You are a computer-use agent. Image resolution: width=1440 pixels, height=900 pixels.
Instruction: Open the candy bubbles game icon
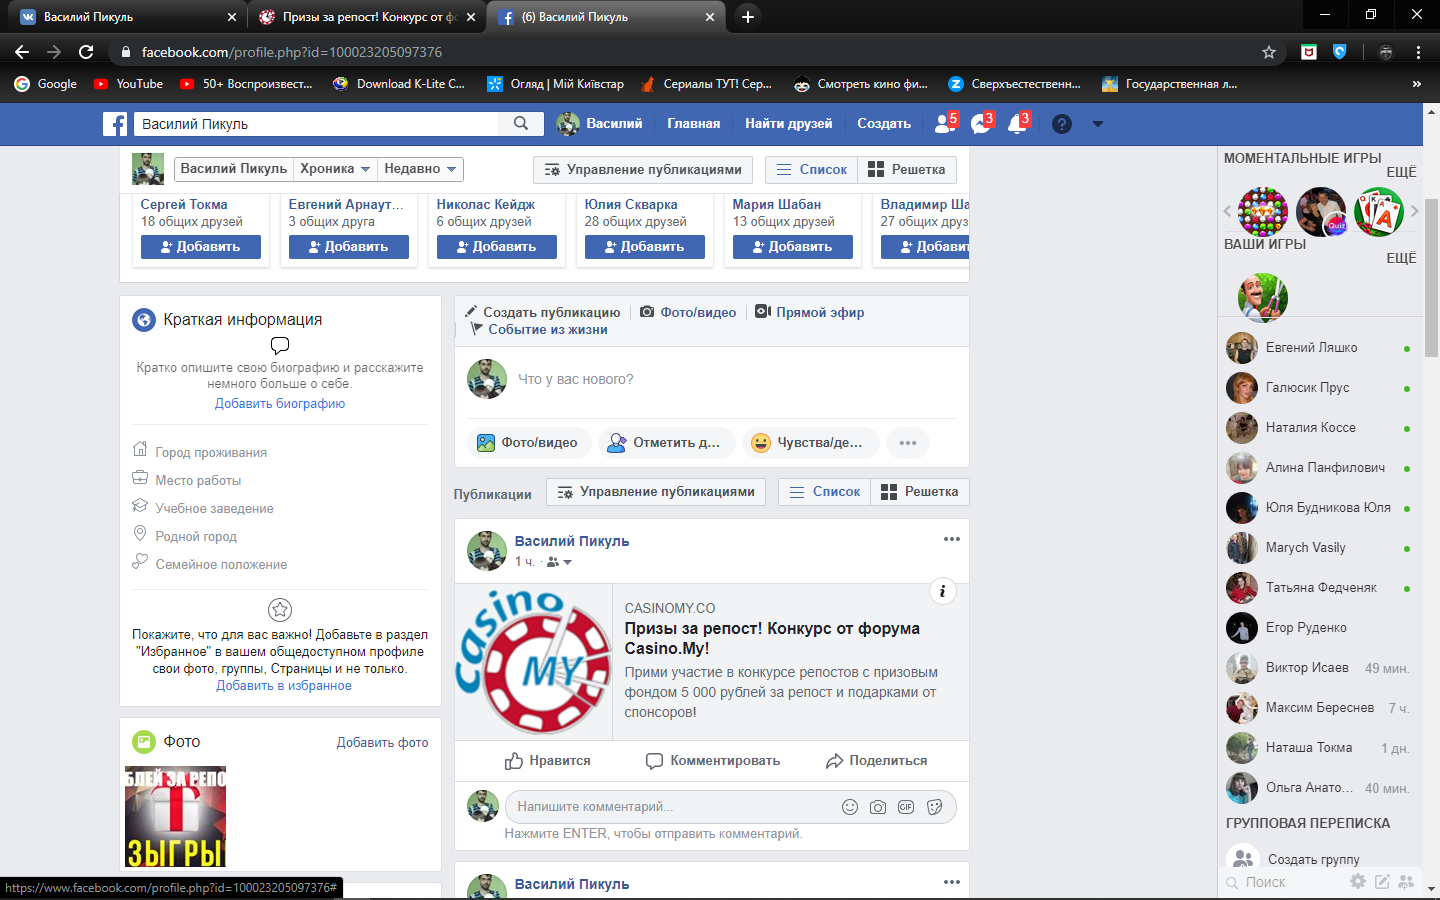[1263, 211]
